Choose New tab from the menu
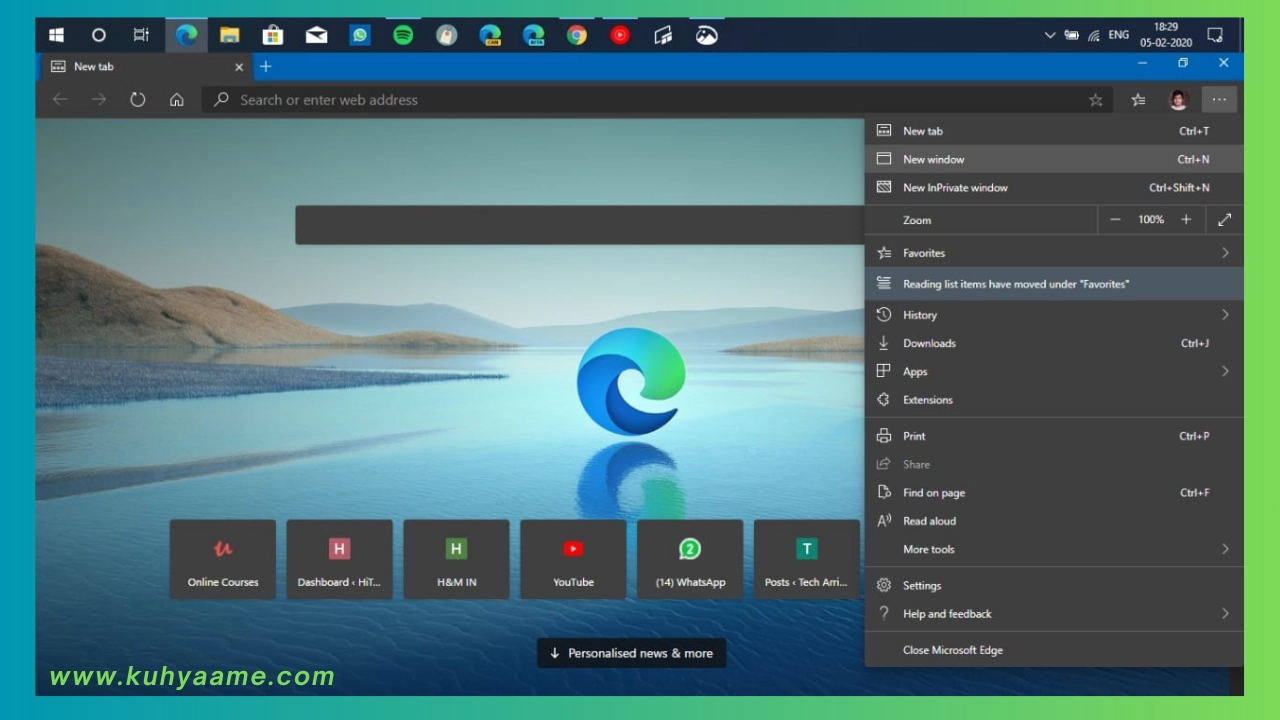 [1054, 131]
